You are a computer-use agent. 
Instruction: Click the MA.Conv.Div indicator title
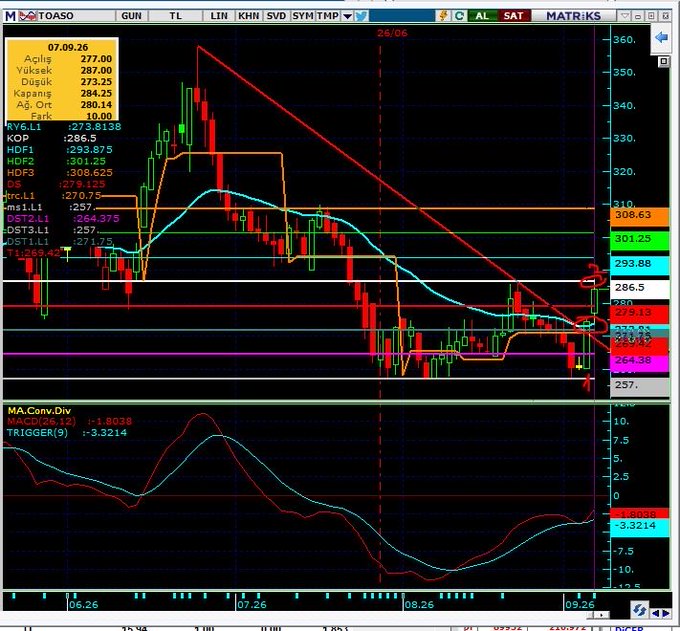pyautogui.click(x=39, y=411)
